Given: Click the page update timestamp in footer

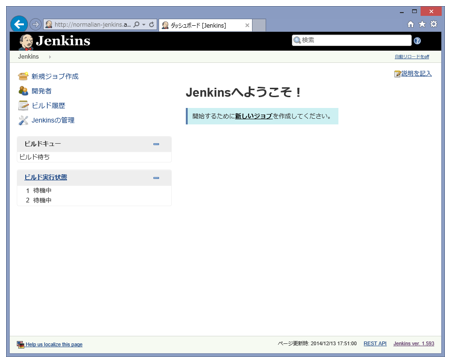Looking at the screenshot, I should coord(317,343).
